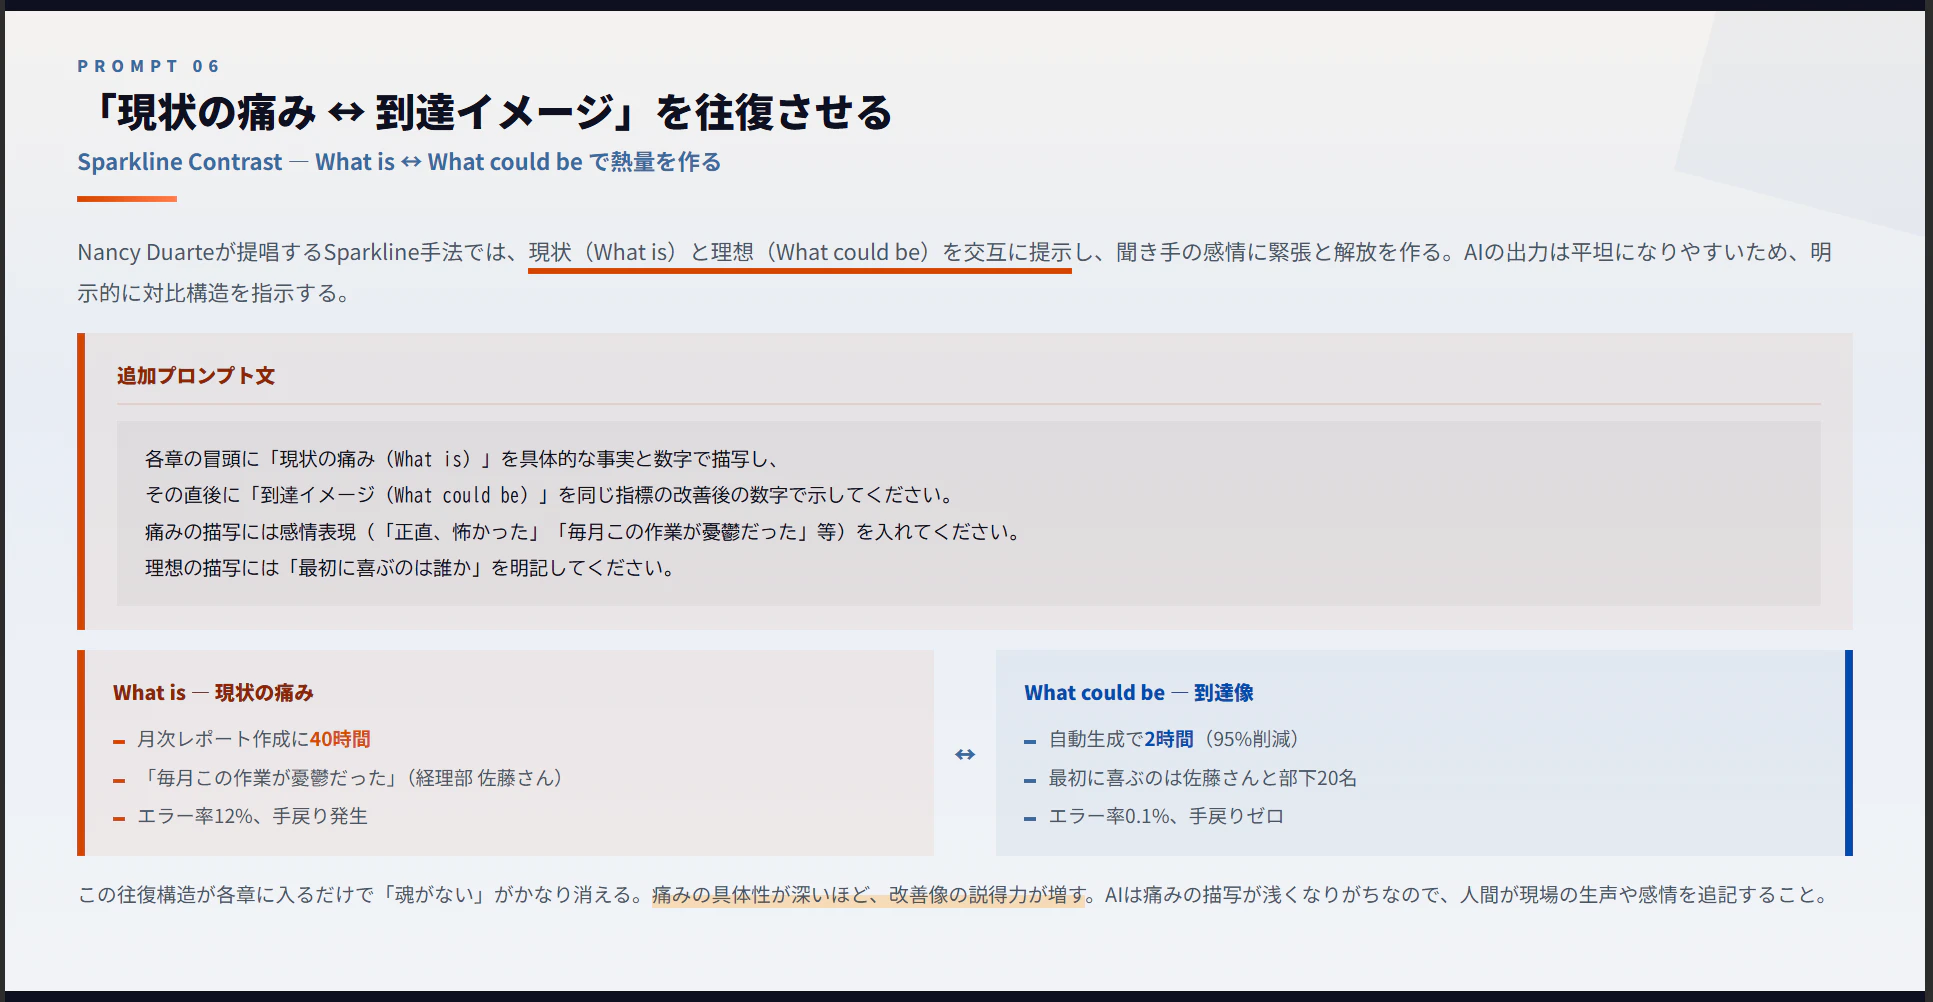This screenshot has height=1002, width=1933.
Task: Click the "What is — 現状の痛み" card heading
Action: [213, 693]
